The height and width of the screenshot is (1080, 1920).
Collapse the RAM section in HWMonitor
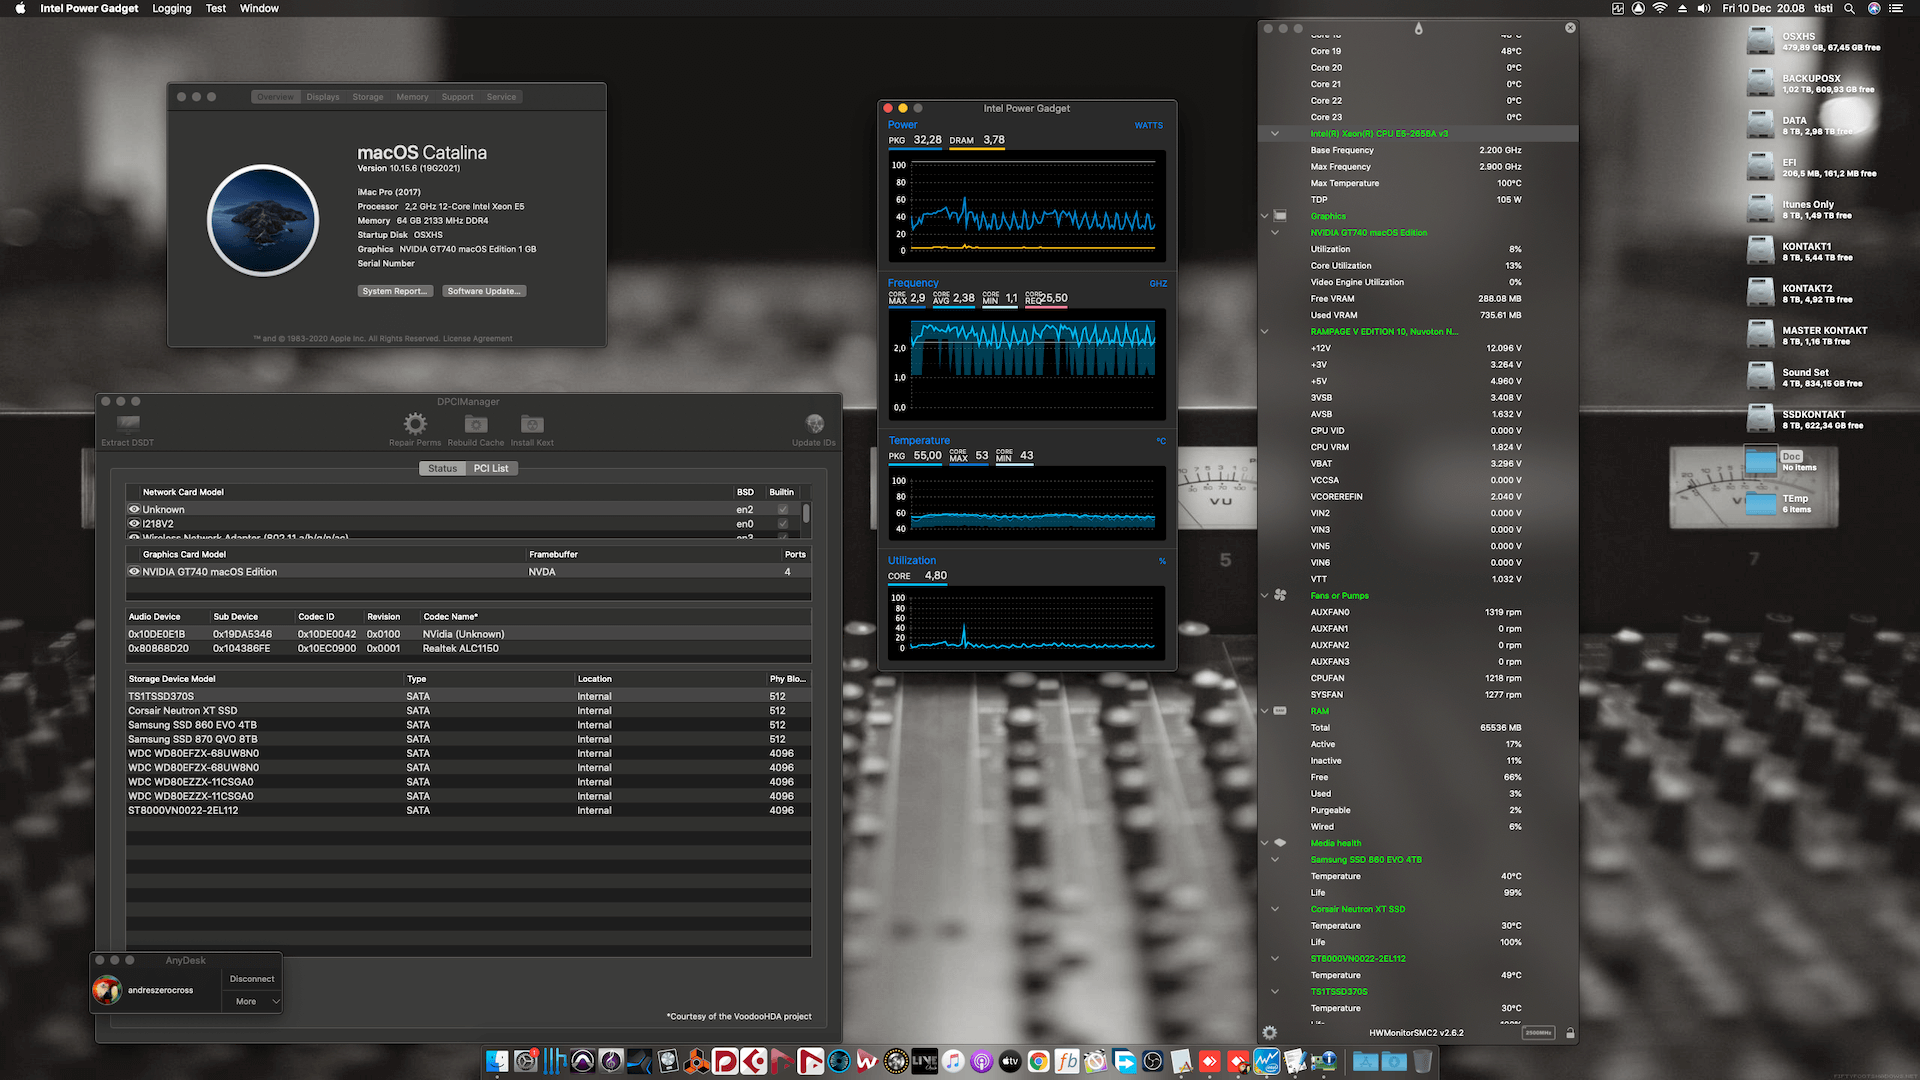coord(1265,711)
